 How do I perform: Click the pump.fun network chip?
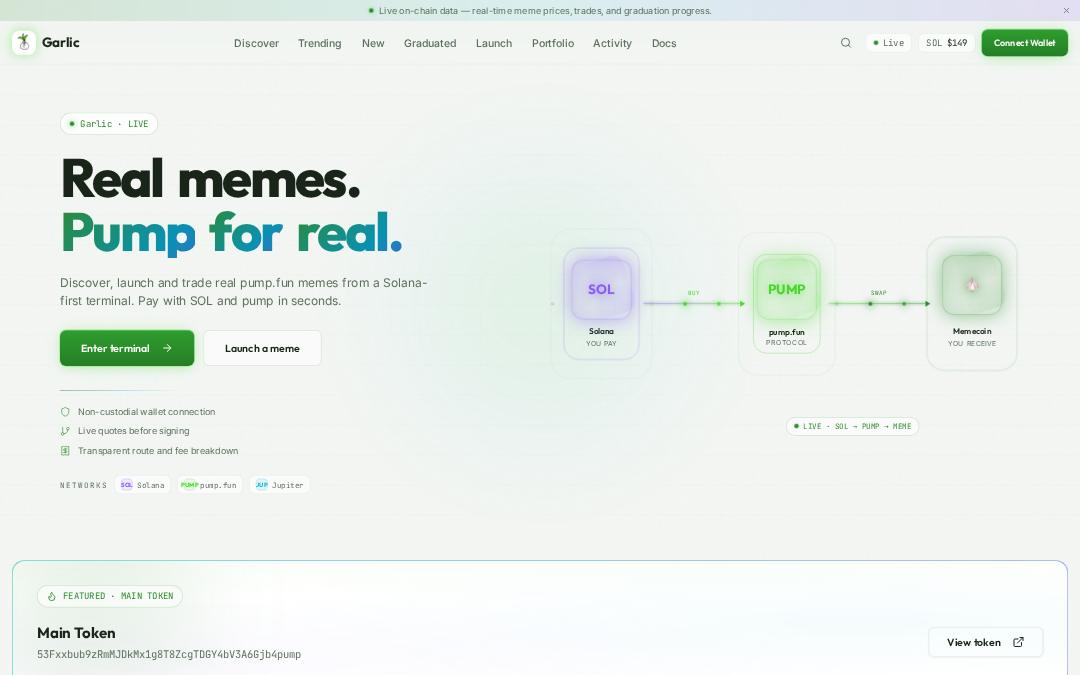(x=209, y=485)
